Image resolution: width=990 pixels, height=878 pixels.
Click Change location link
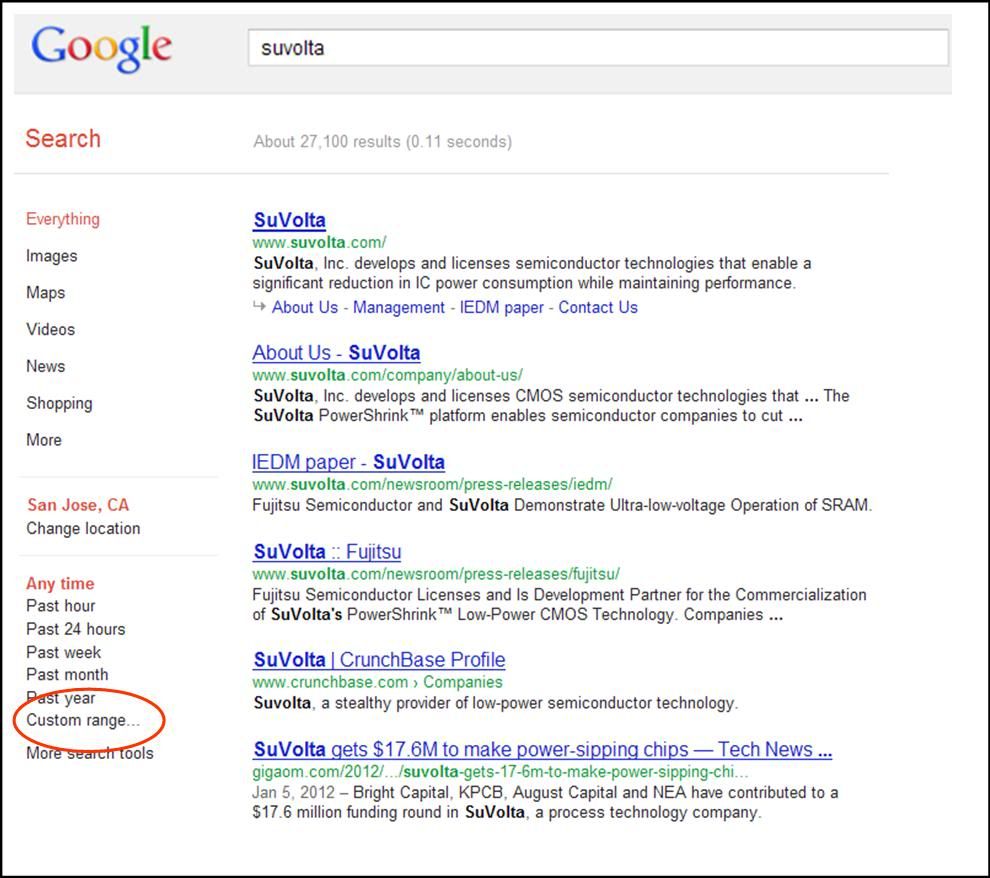click(x=83, y=528)
